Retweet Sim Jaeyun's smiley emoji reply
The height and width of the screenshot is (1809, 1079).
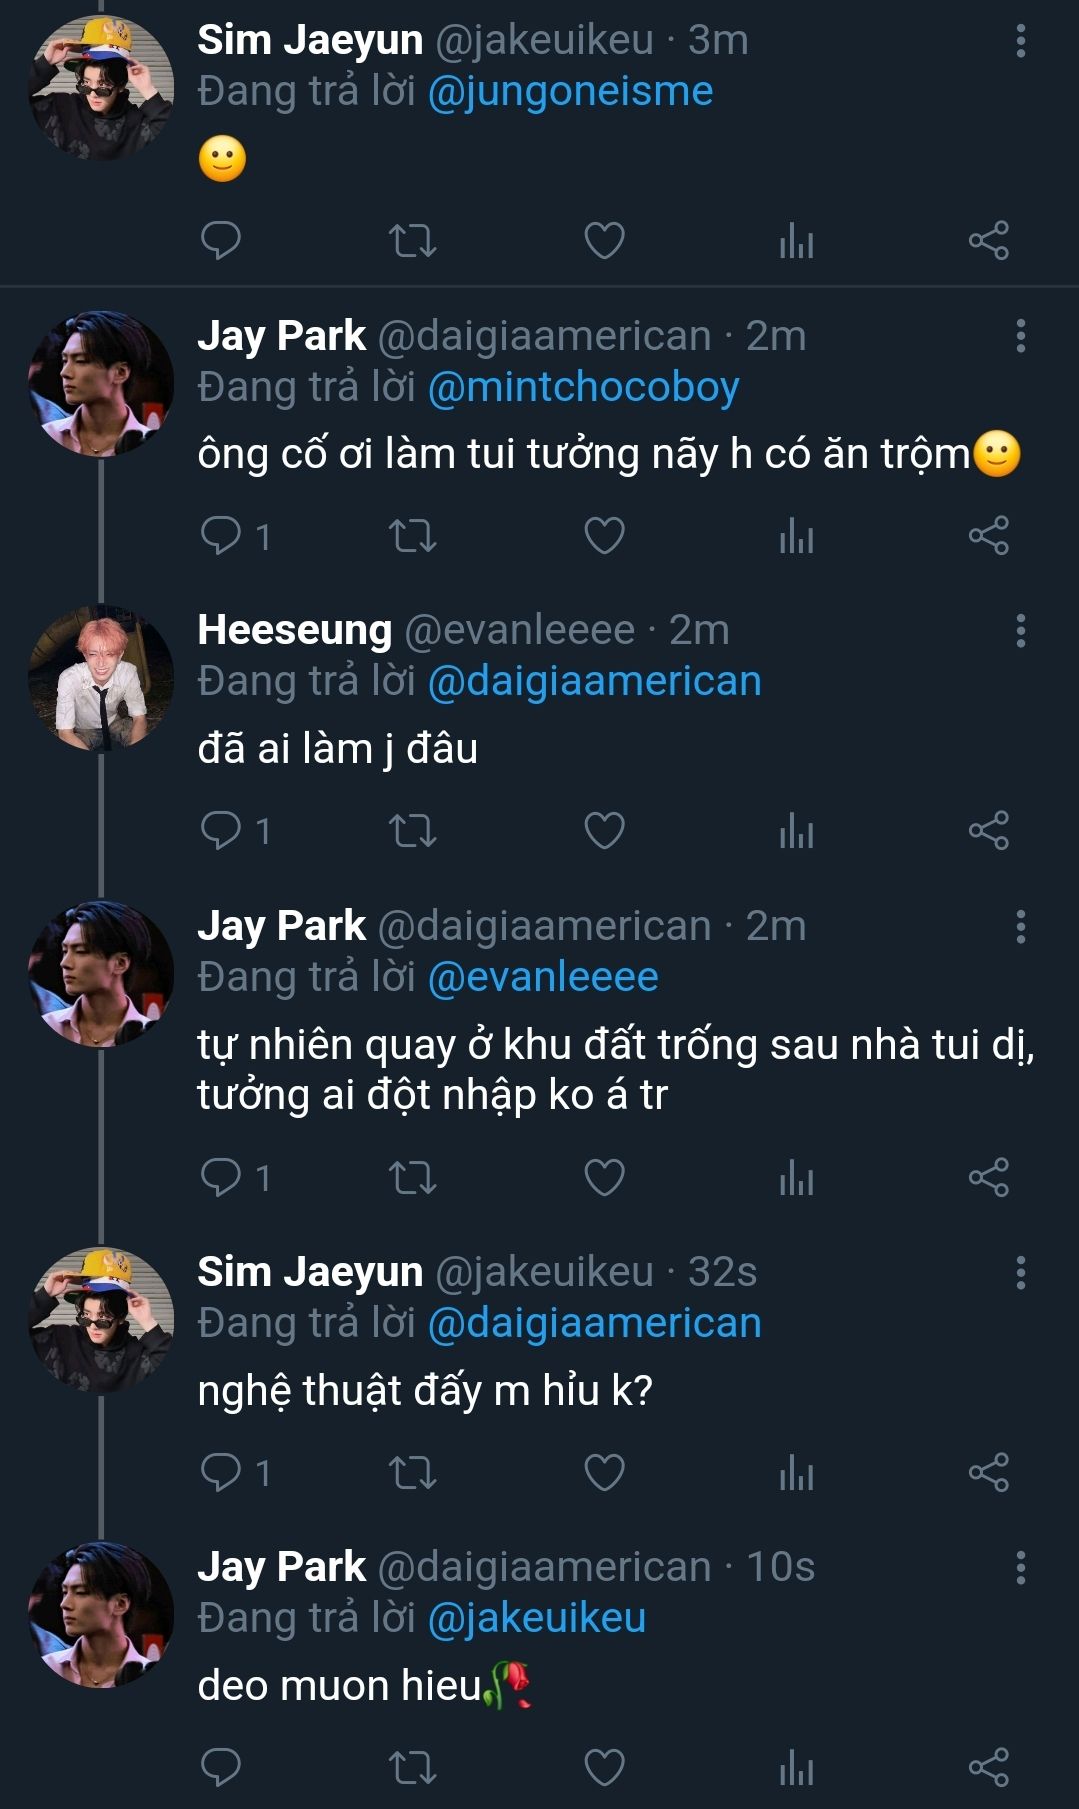(412, 241)
